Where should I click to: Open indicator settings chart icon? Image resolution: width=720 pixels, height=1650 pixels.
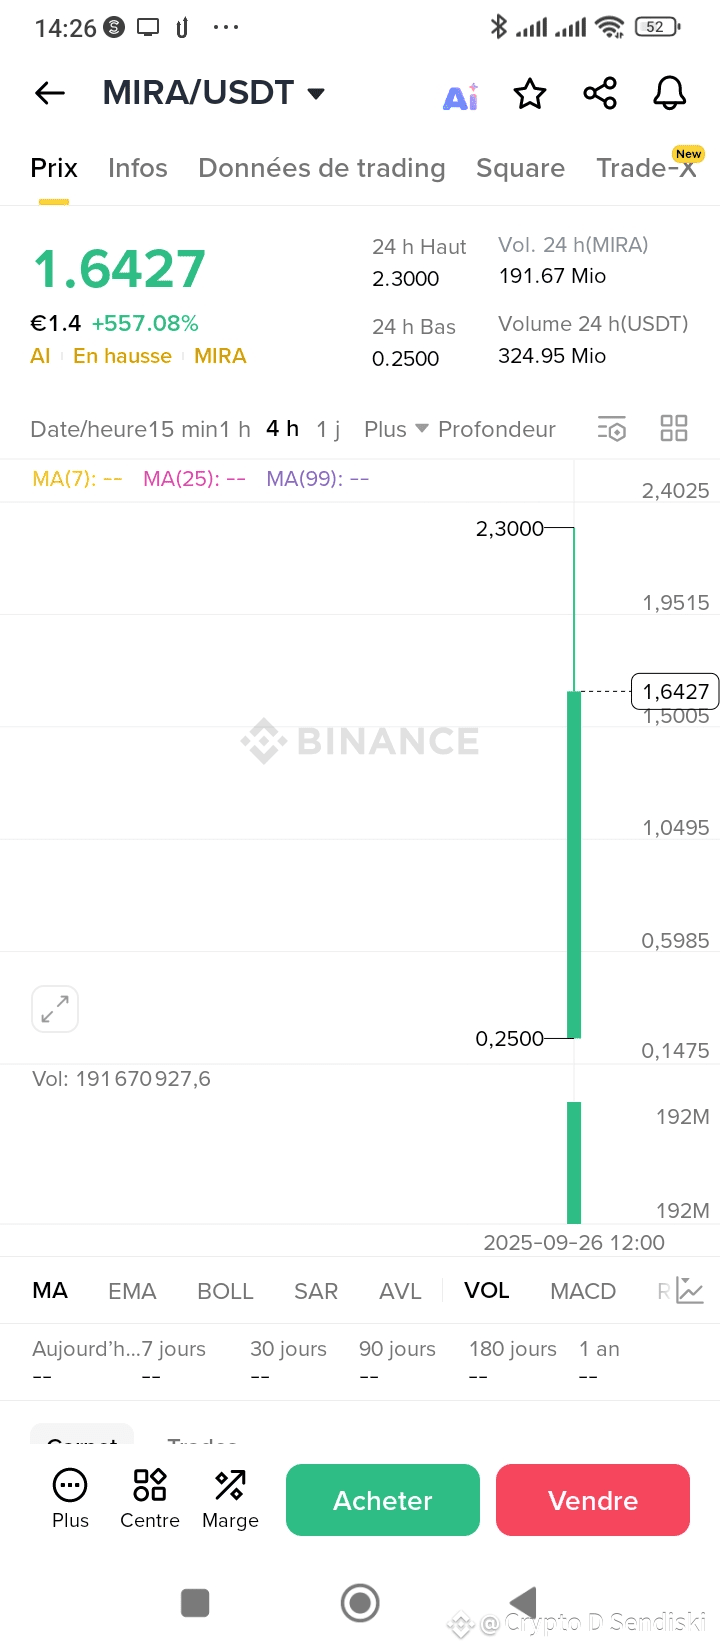(x=690, y=1291)
